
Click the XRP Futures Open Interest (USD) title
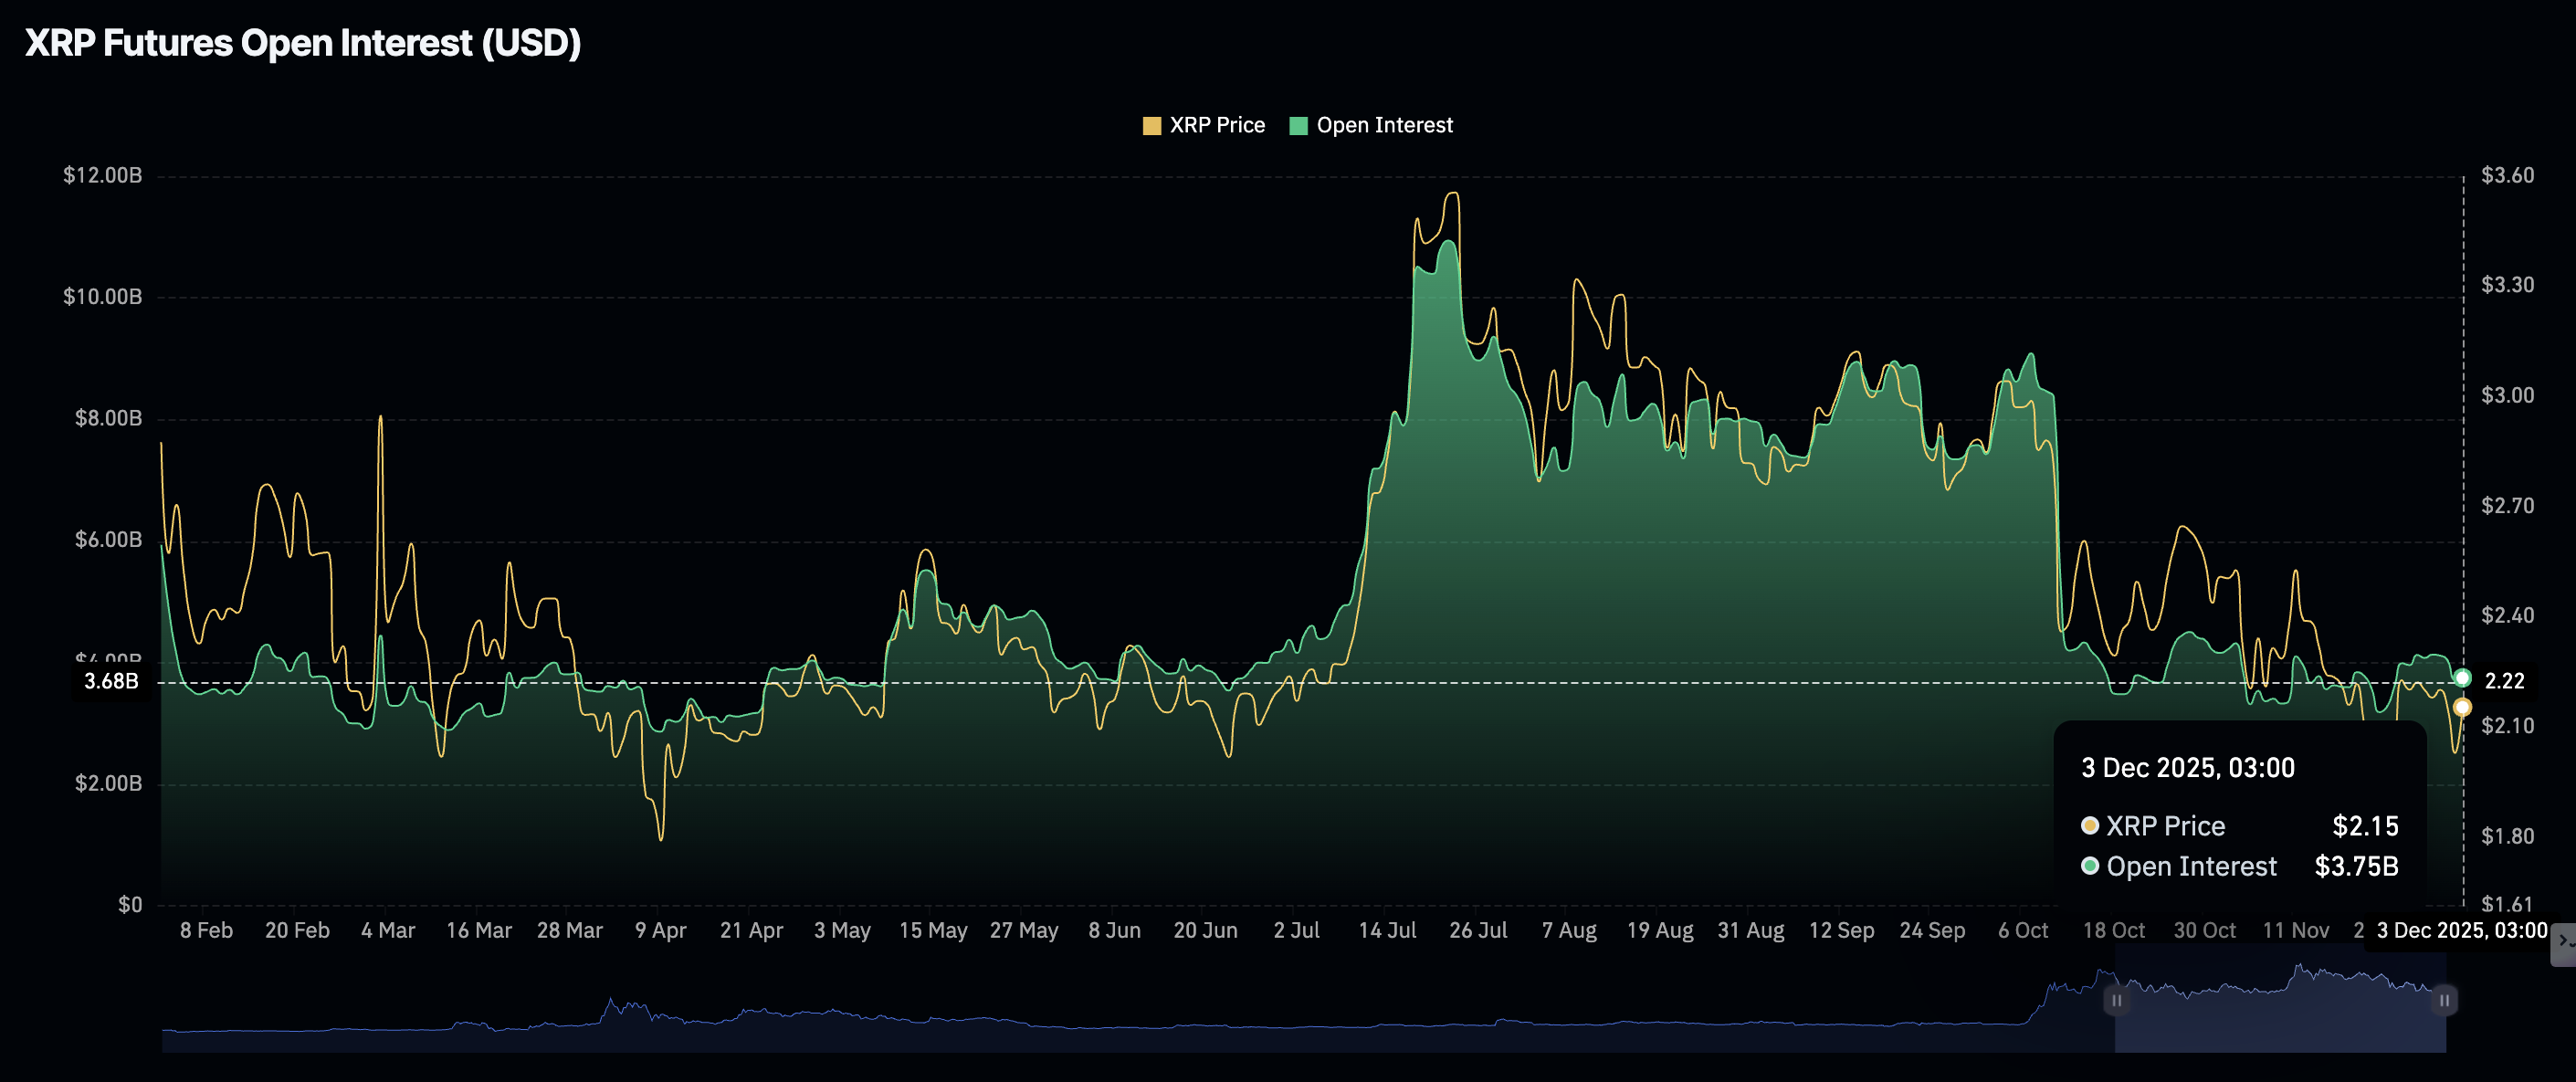click(302, 43)
